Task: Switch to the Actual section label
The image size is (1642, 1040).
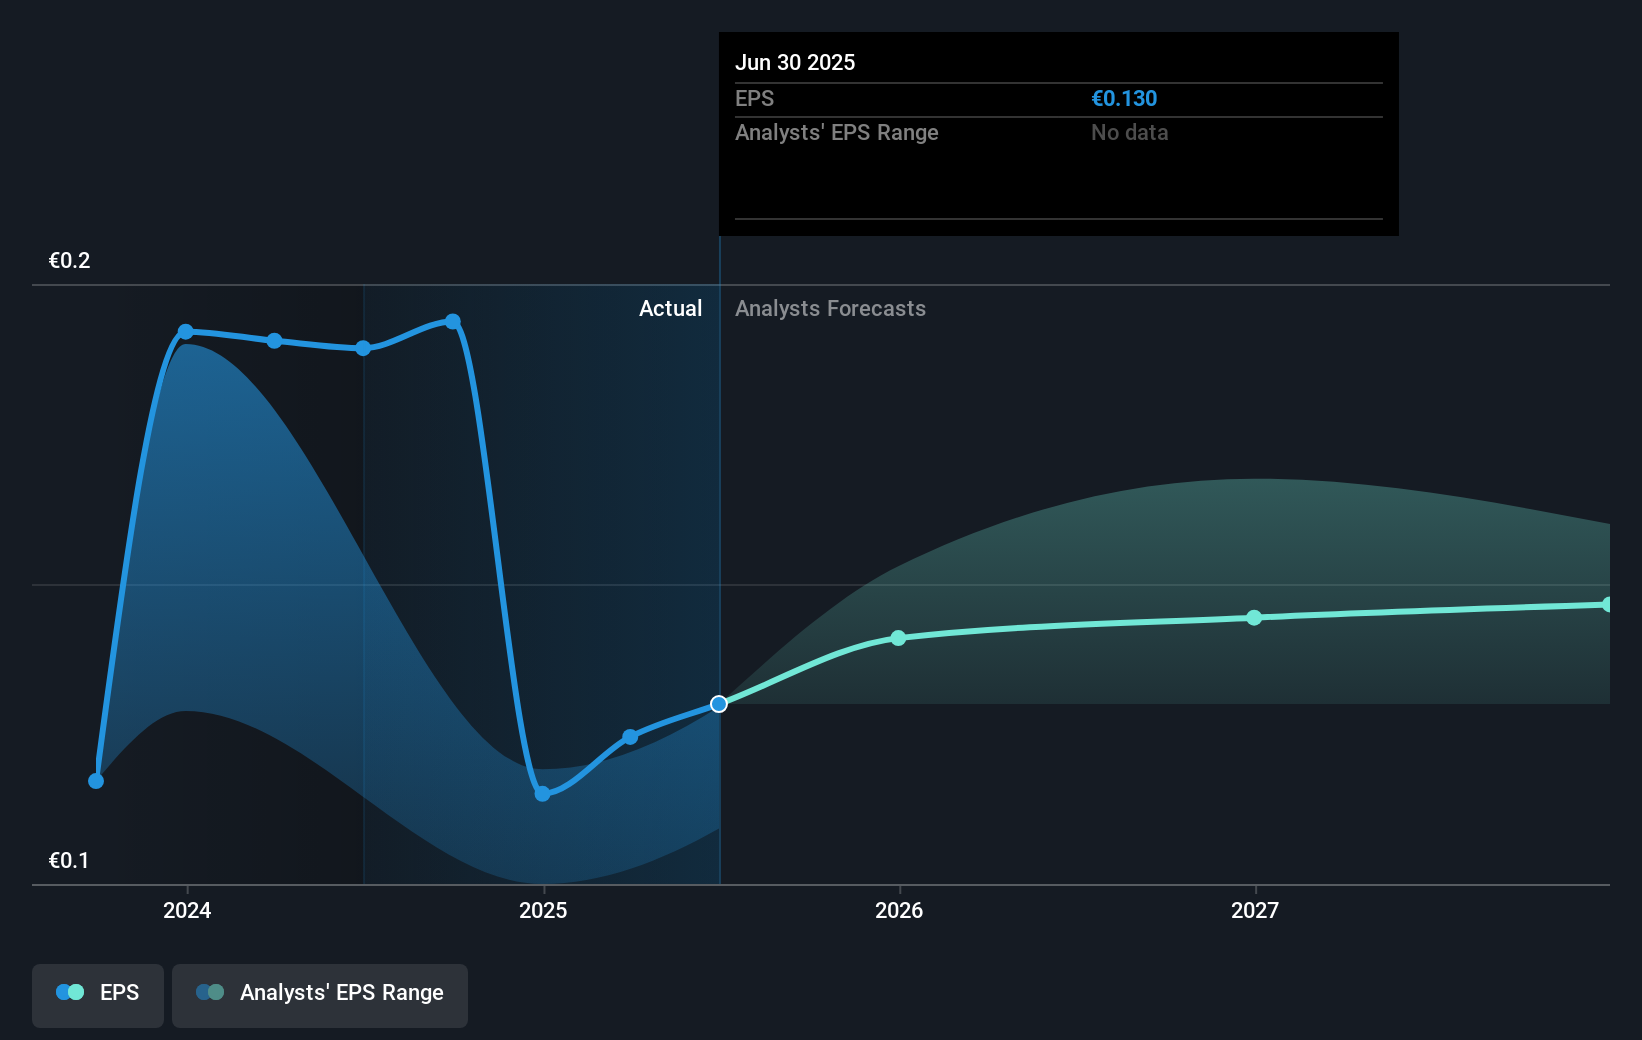Action: point(670,308)
